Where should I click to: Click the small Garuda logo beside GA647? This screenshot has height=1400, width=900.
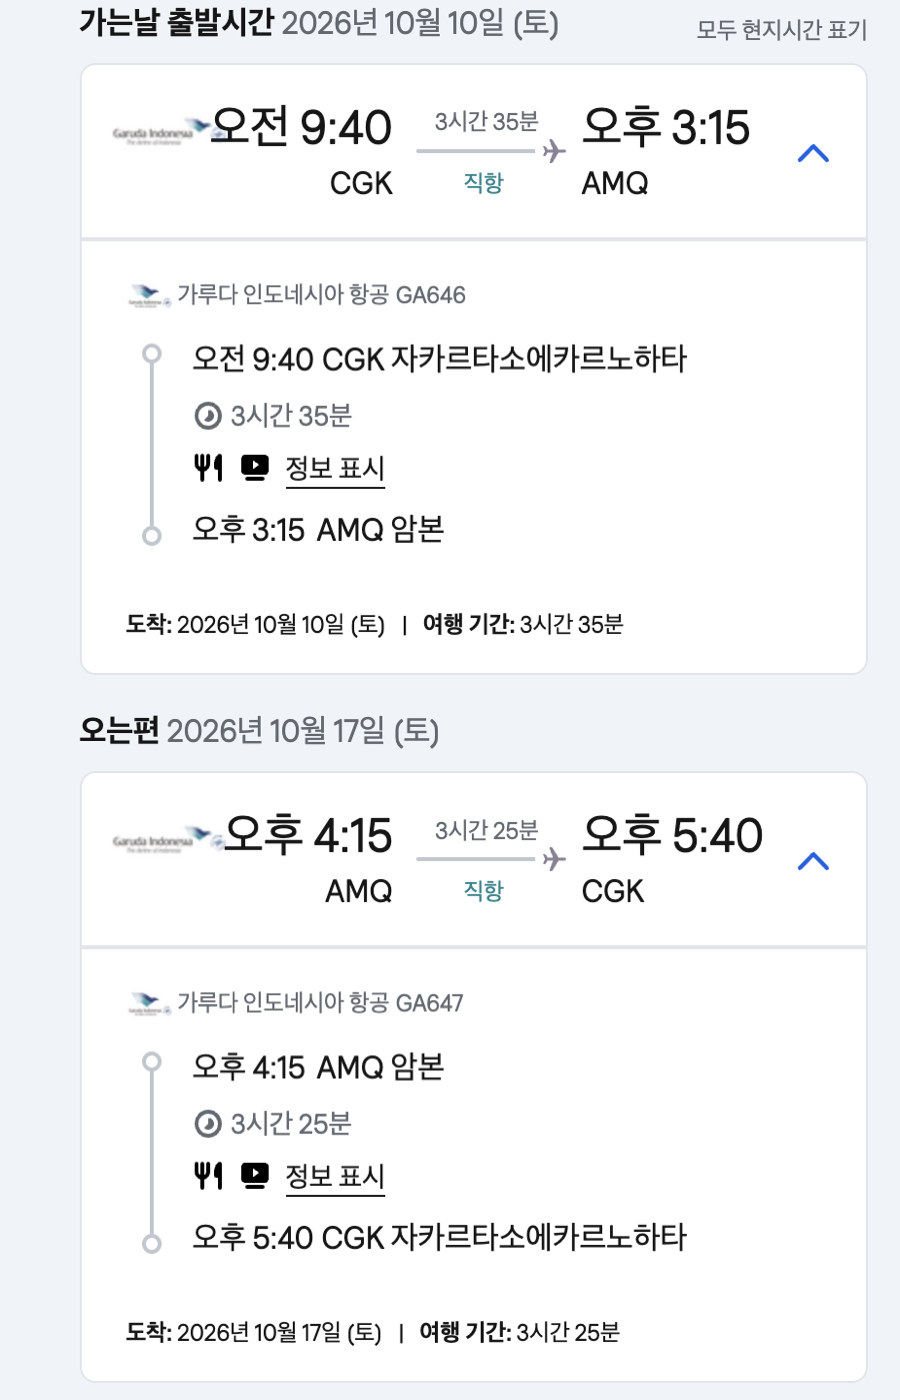150,1004
